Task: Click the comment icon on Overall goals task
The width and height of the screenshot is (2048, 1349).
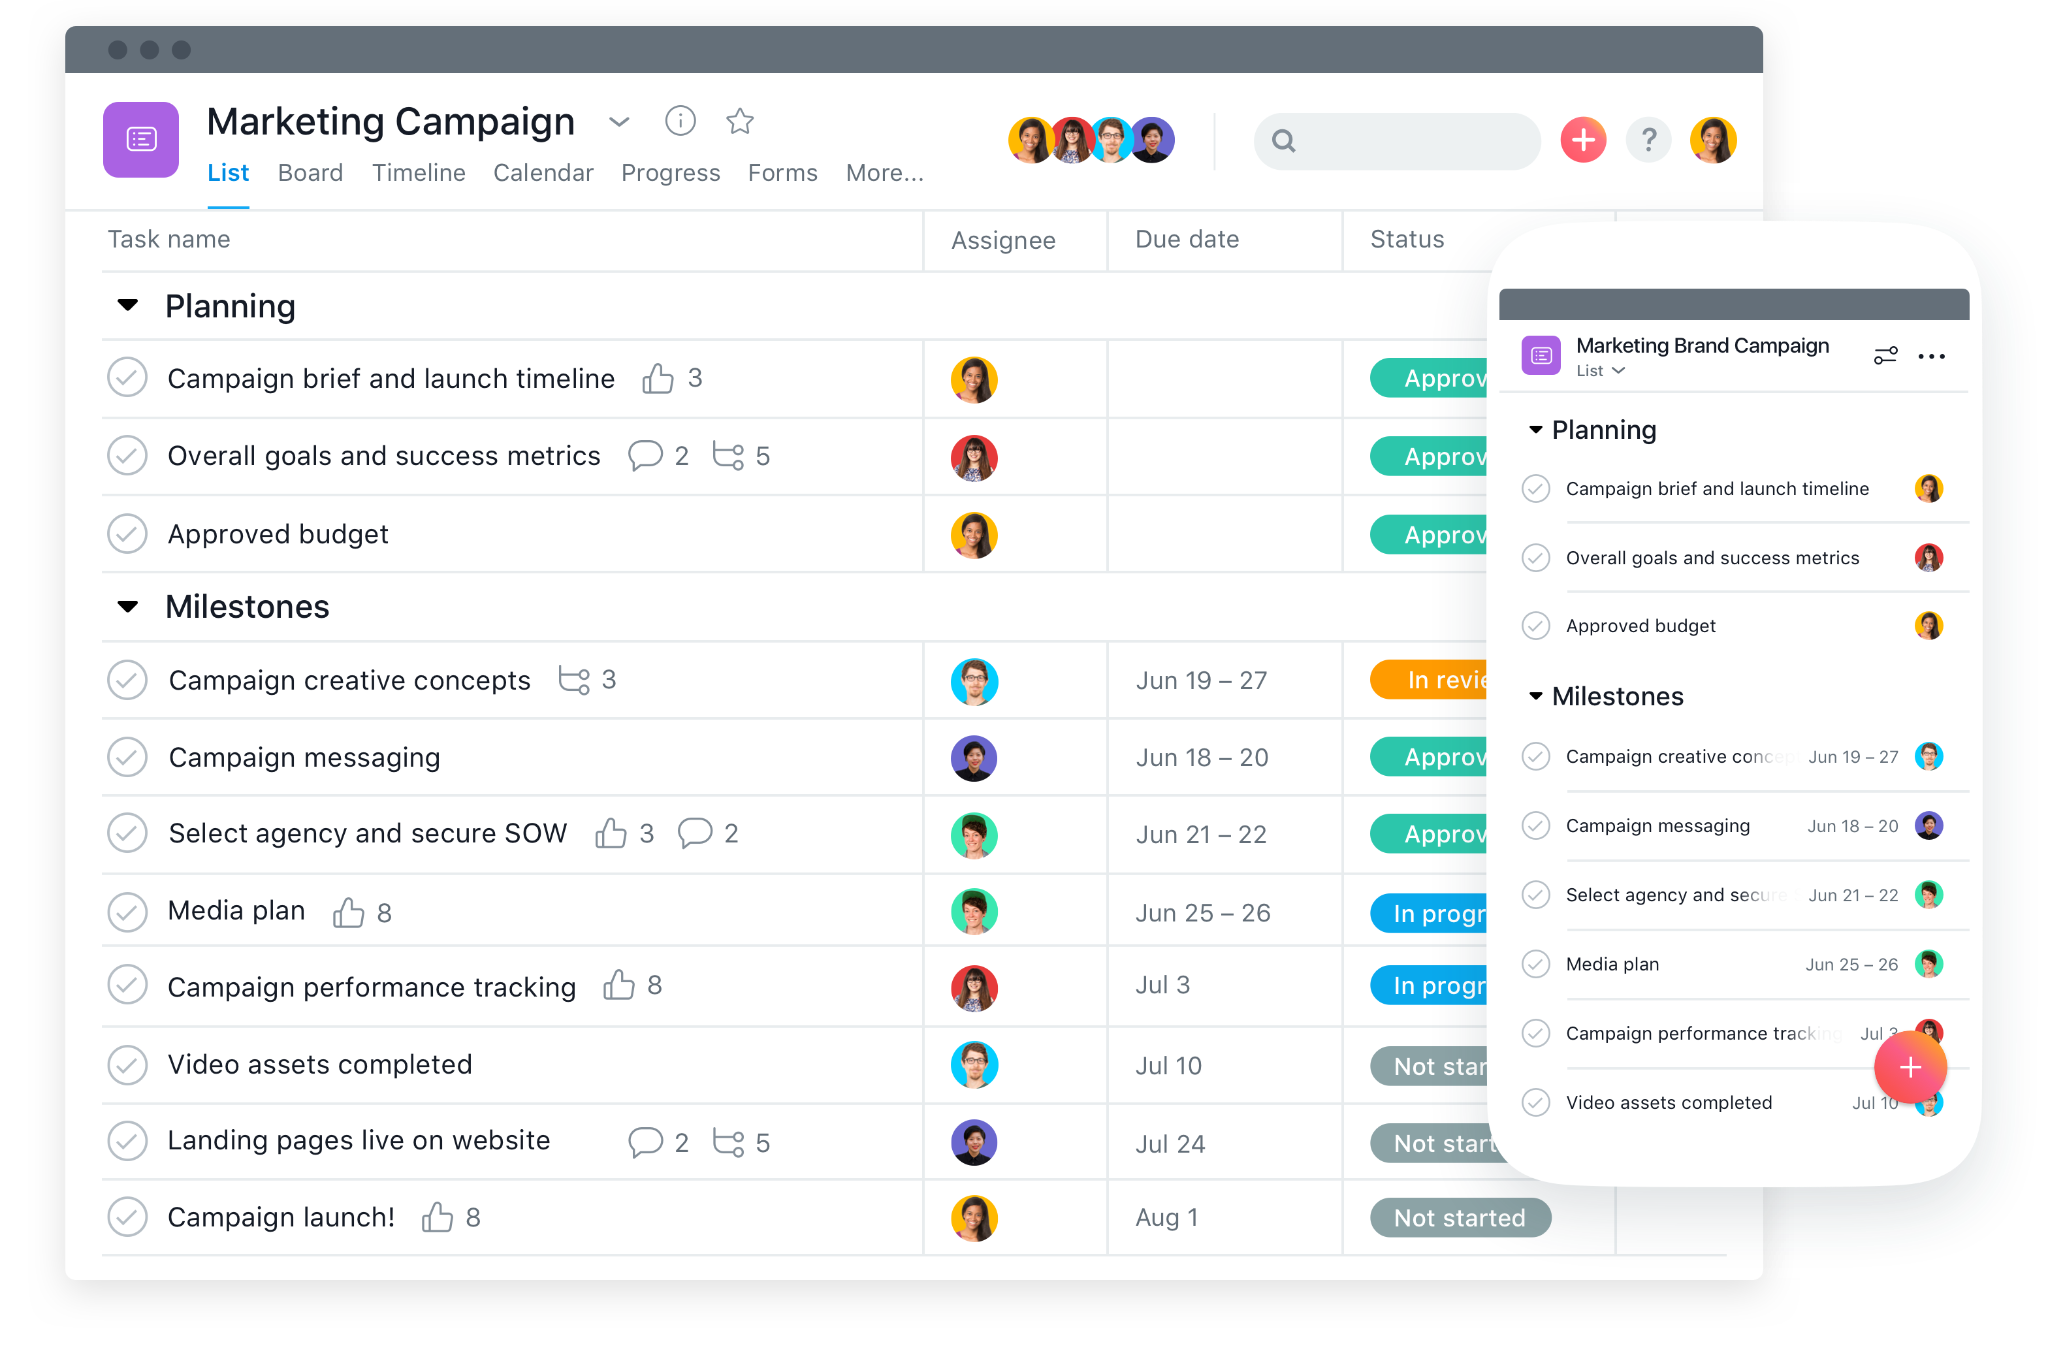Action: (x=643, y=455)
